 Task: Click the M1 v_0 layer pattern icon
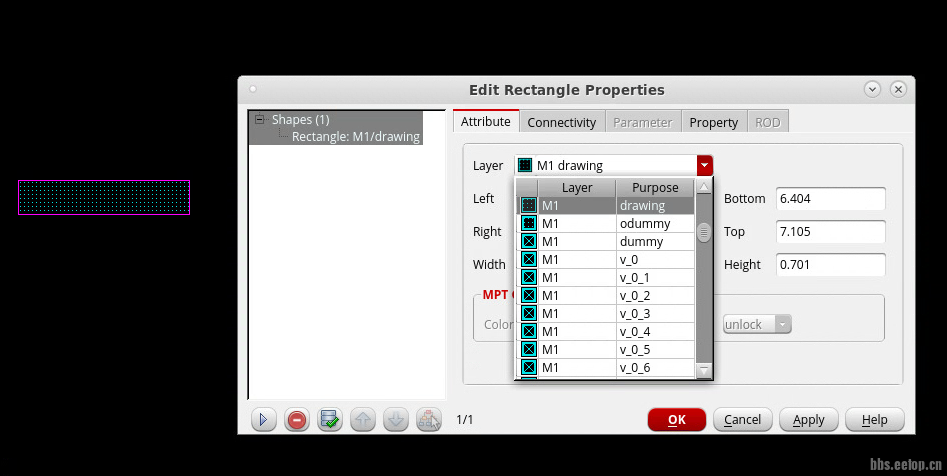click(528, 259)
